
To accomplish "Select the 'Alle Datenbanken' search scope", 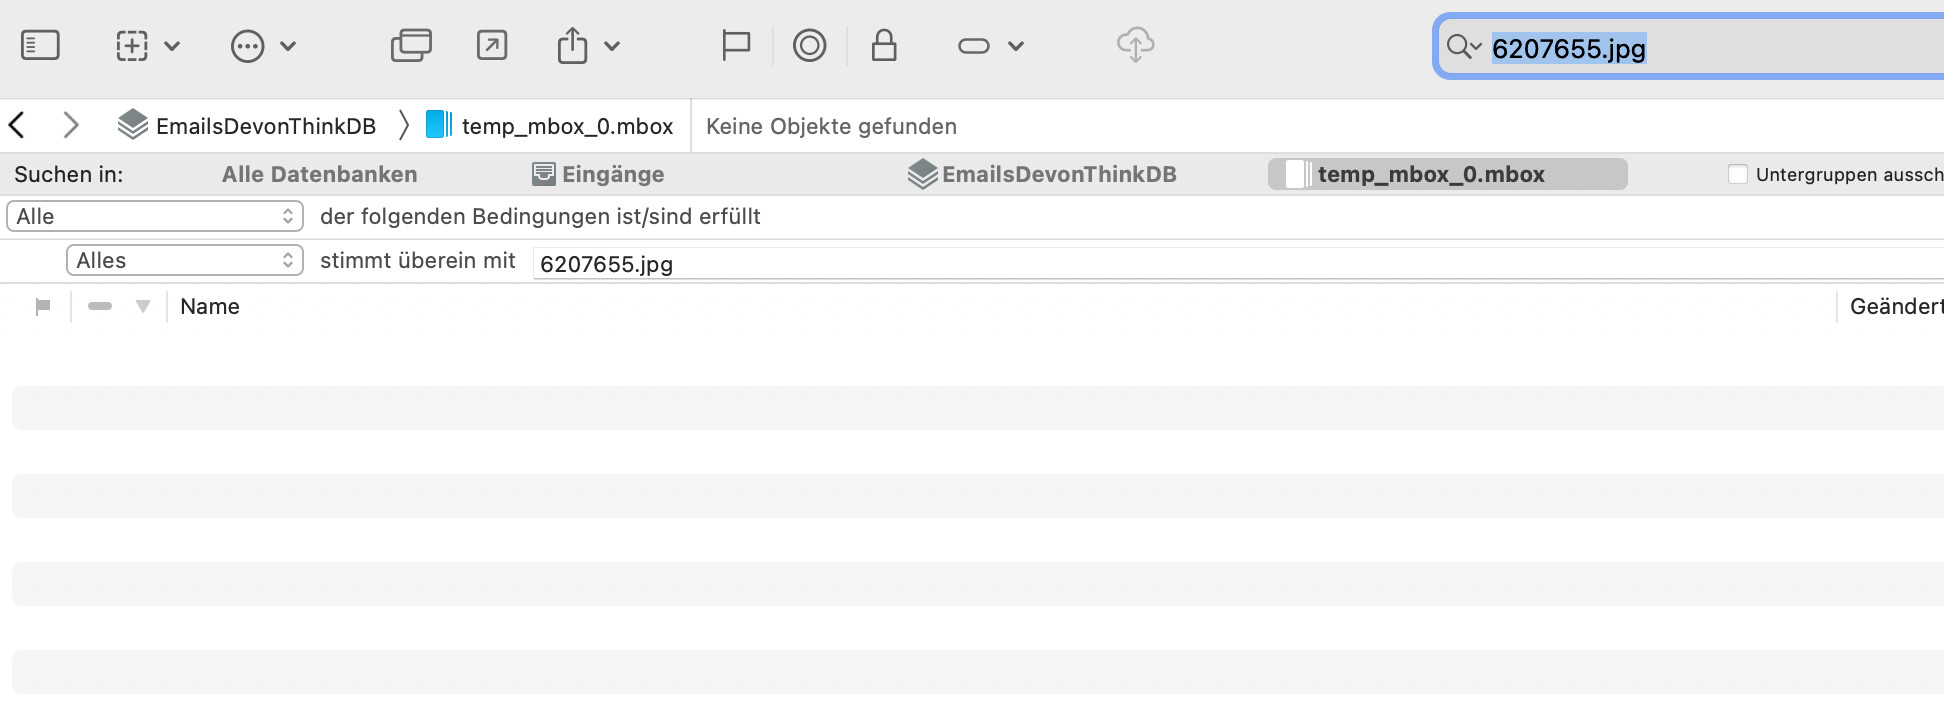I will 319,174.
